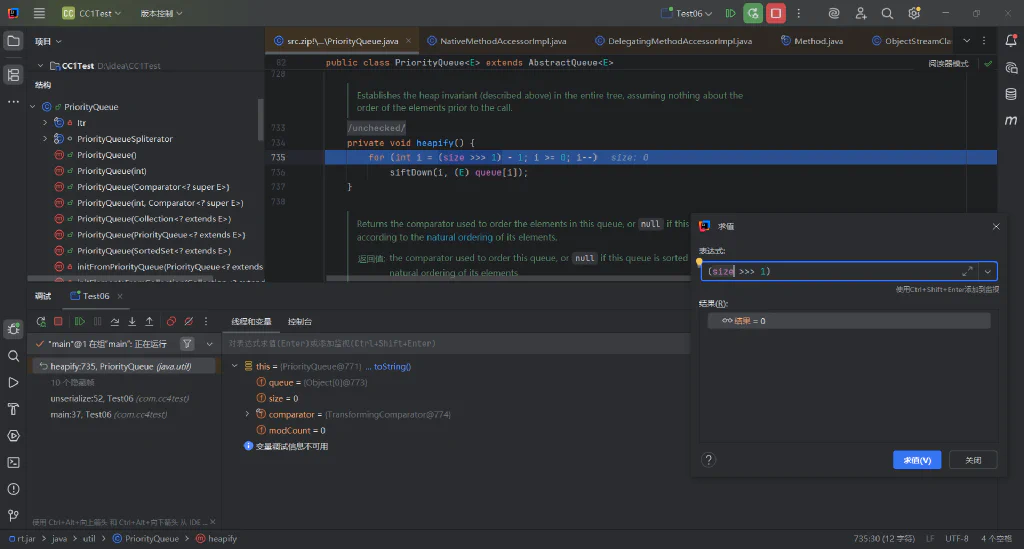Resume program in the debug panel toolbar
This screenshot has width=1024, height=549.
(x=80, y=321)
